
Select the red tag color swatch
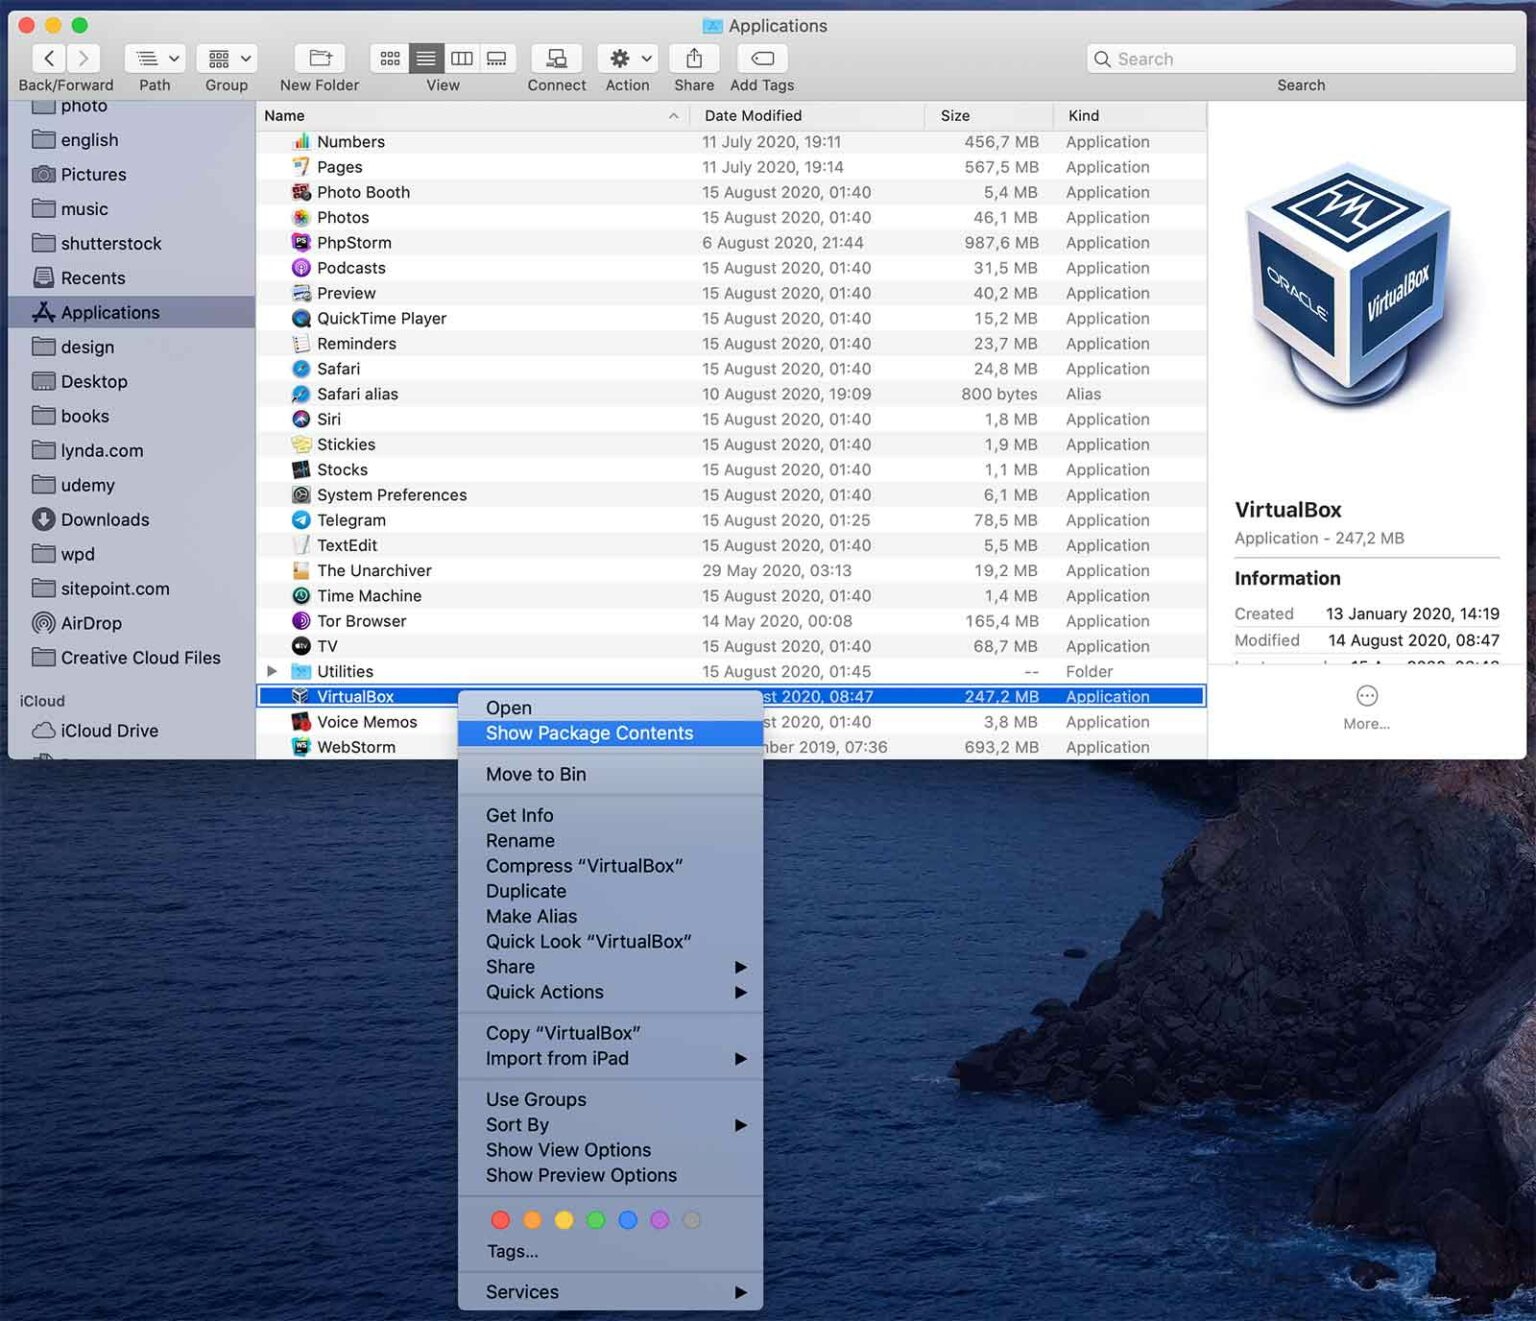[501, 1220]
